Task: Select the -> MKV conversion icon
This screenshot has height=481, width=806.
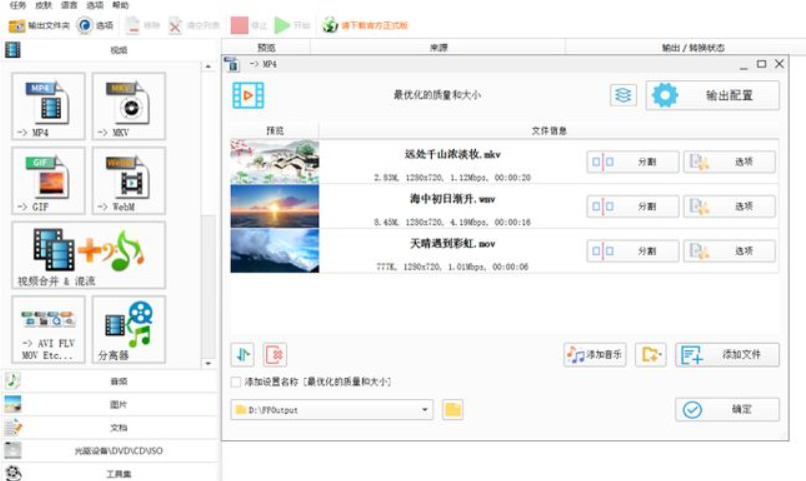Action: [x=129, y=106]
